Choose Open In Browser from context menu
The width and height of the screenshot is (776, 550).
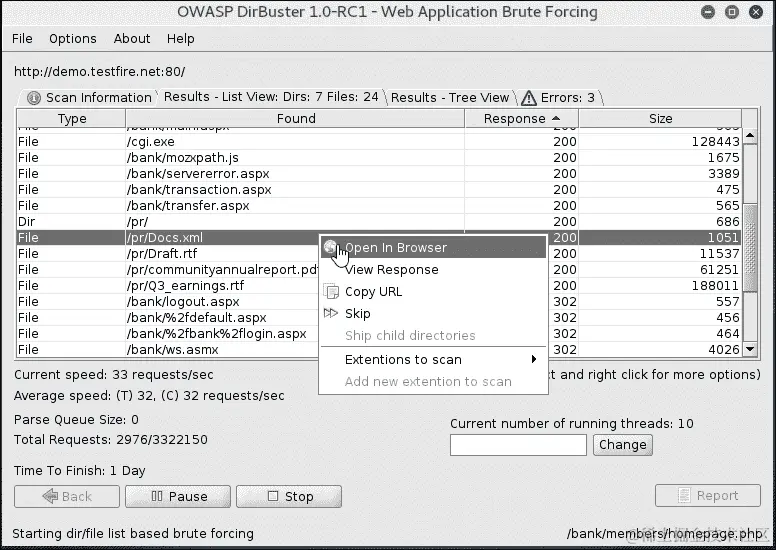[x=434, y=247]
